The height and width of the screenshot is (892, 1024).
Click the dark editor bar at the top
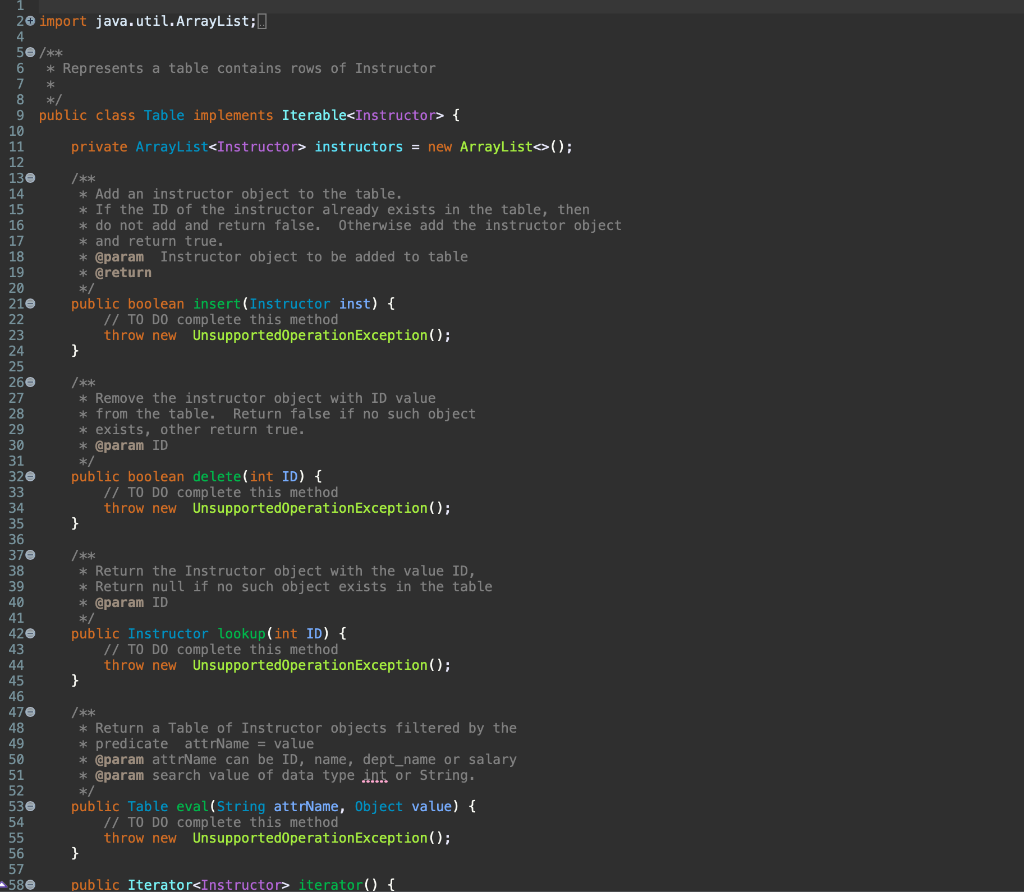(x=512, y=5)
